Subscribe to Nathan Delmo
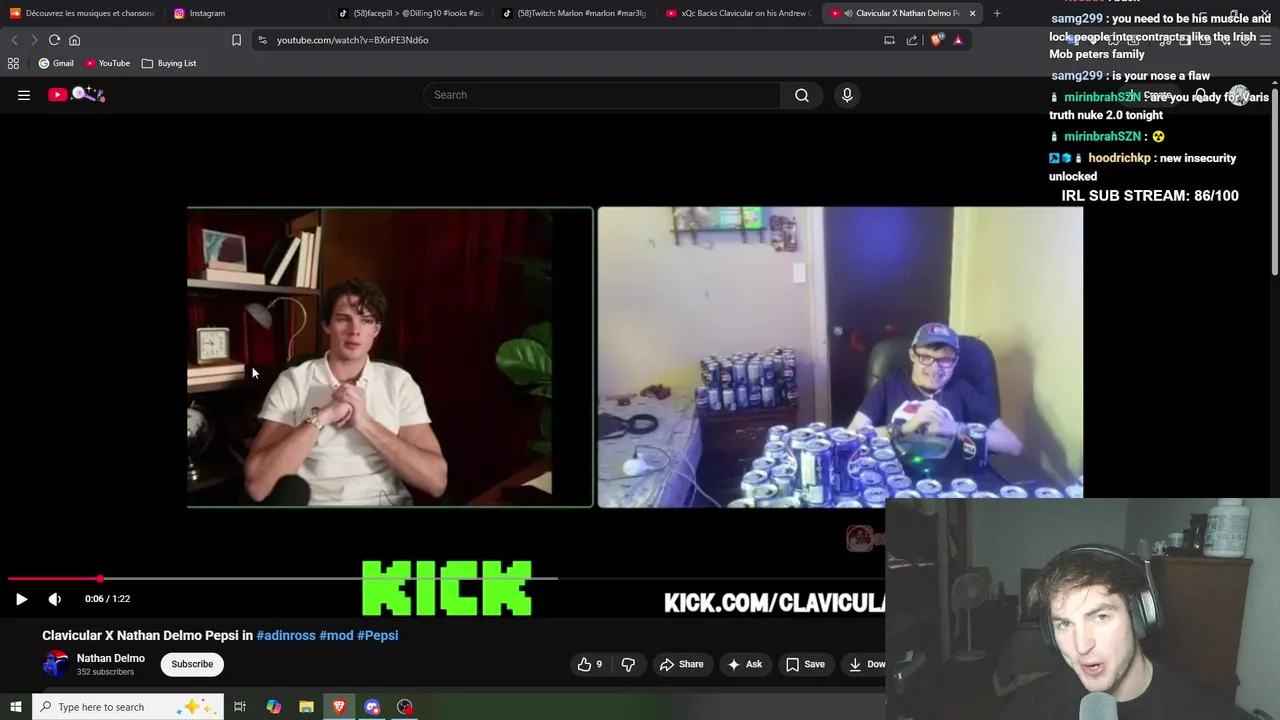This screenshot has width=1280, height=720. (192, 664)
